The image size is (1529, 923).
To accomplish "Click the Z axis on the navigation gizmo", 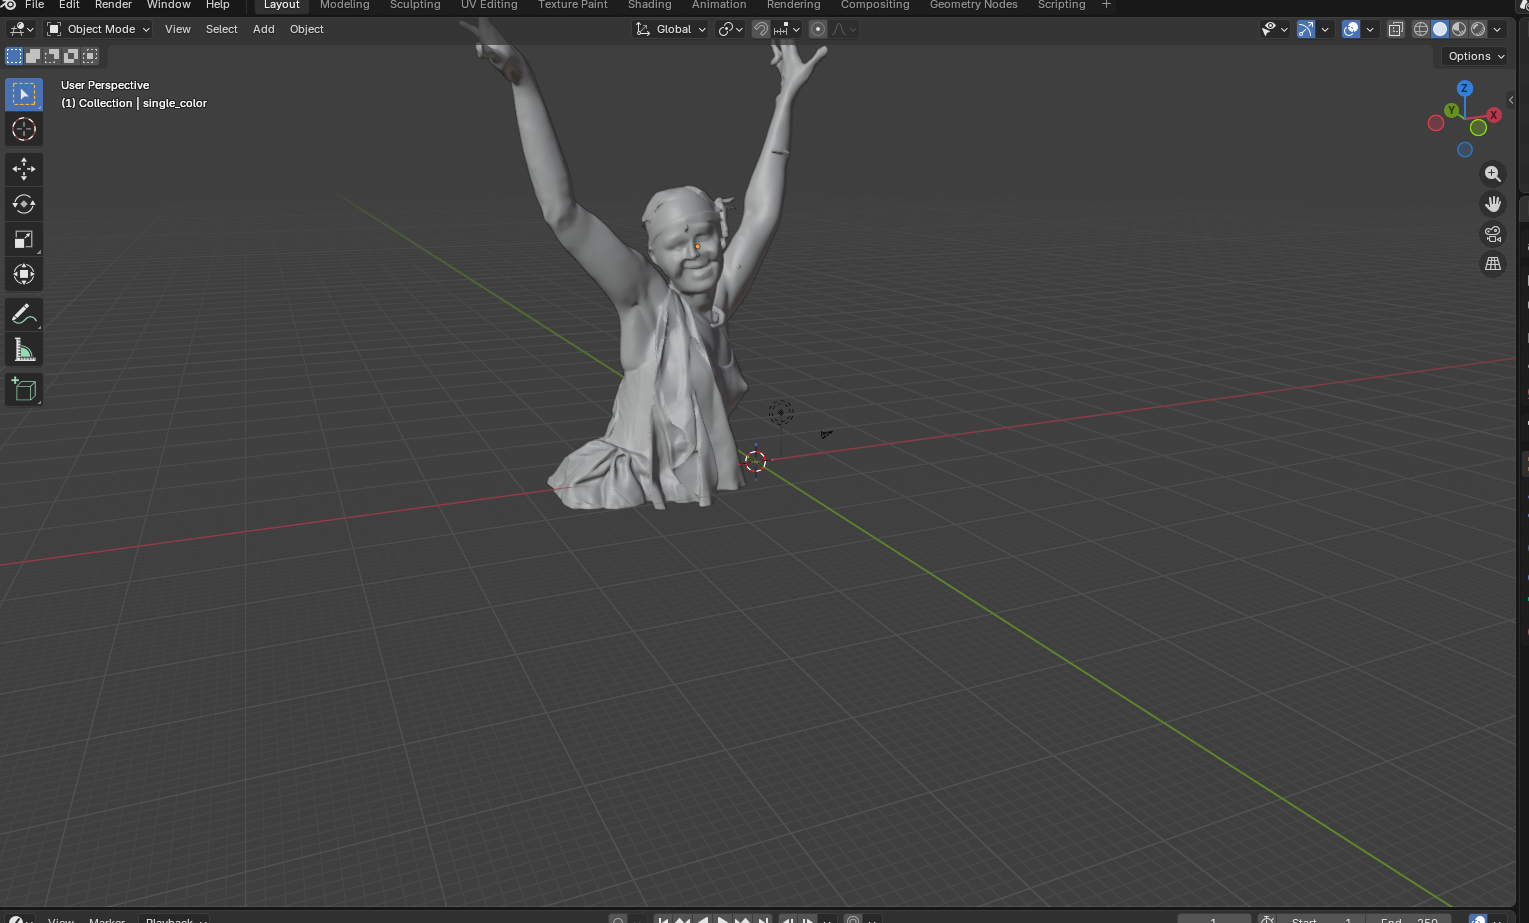I will [x=1465, y=88].
